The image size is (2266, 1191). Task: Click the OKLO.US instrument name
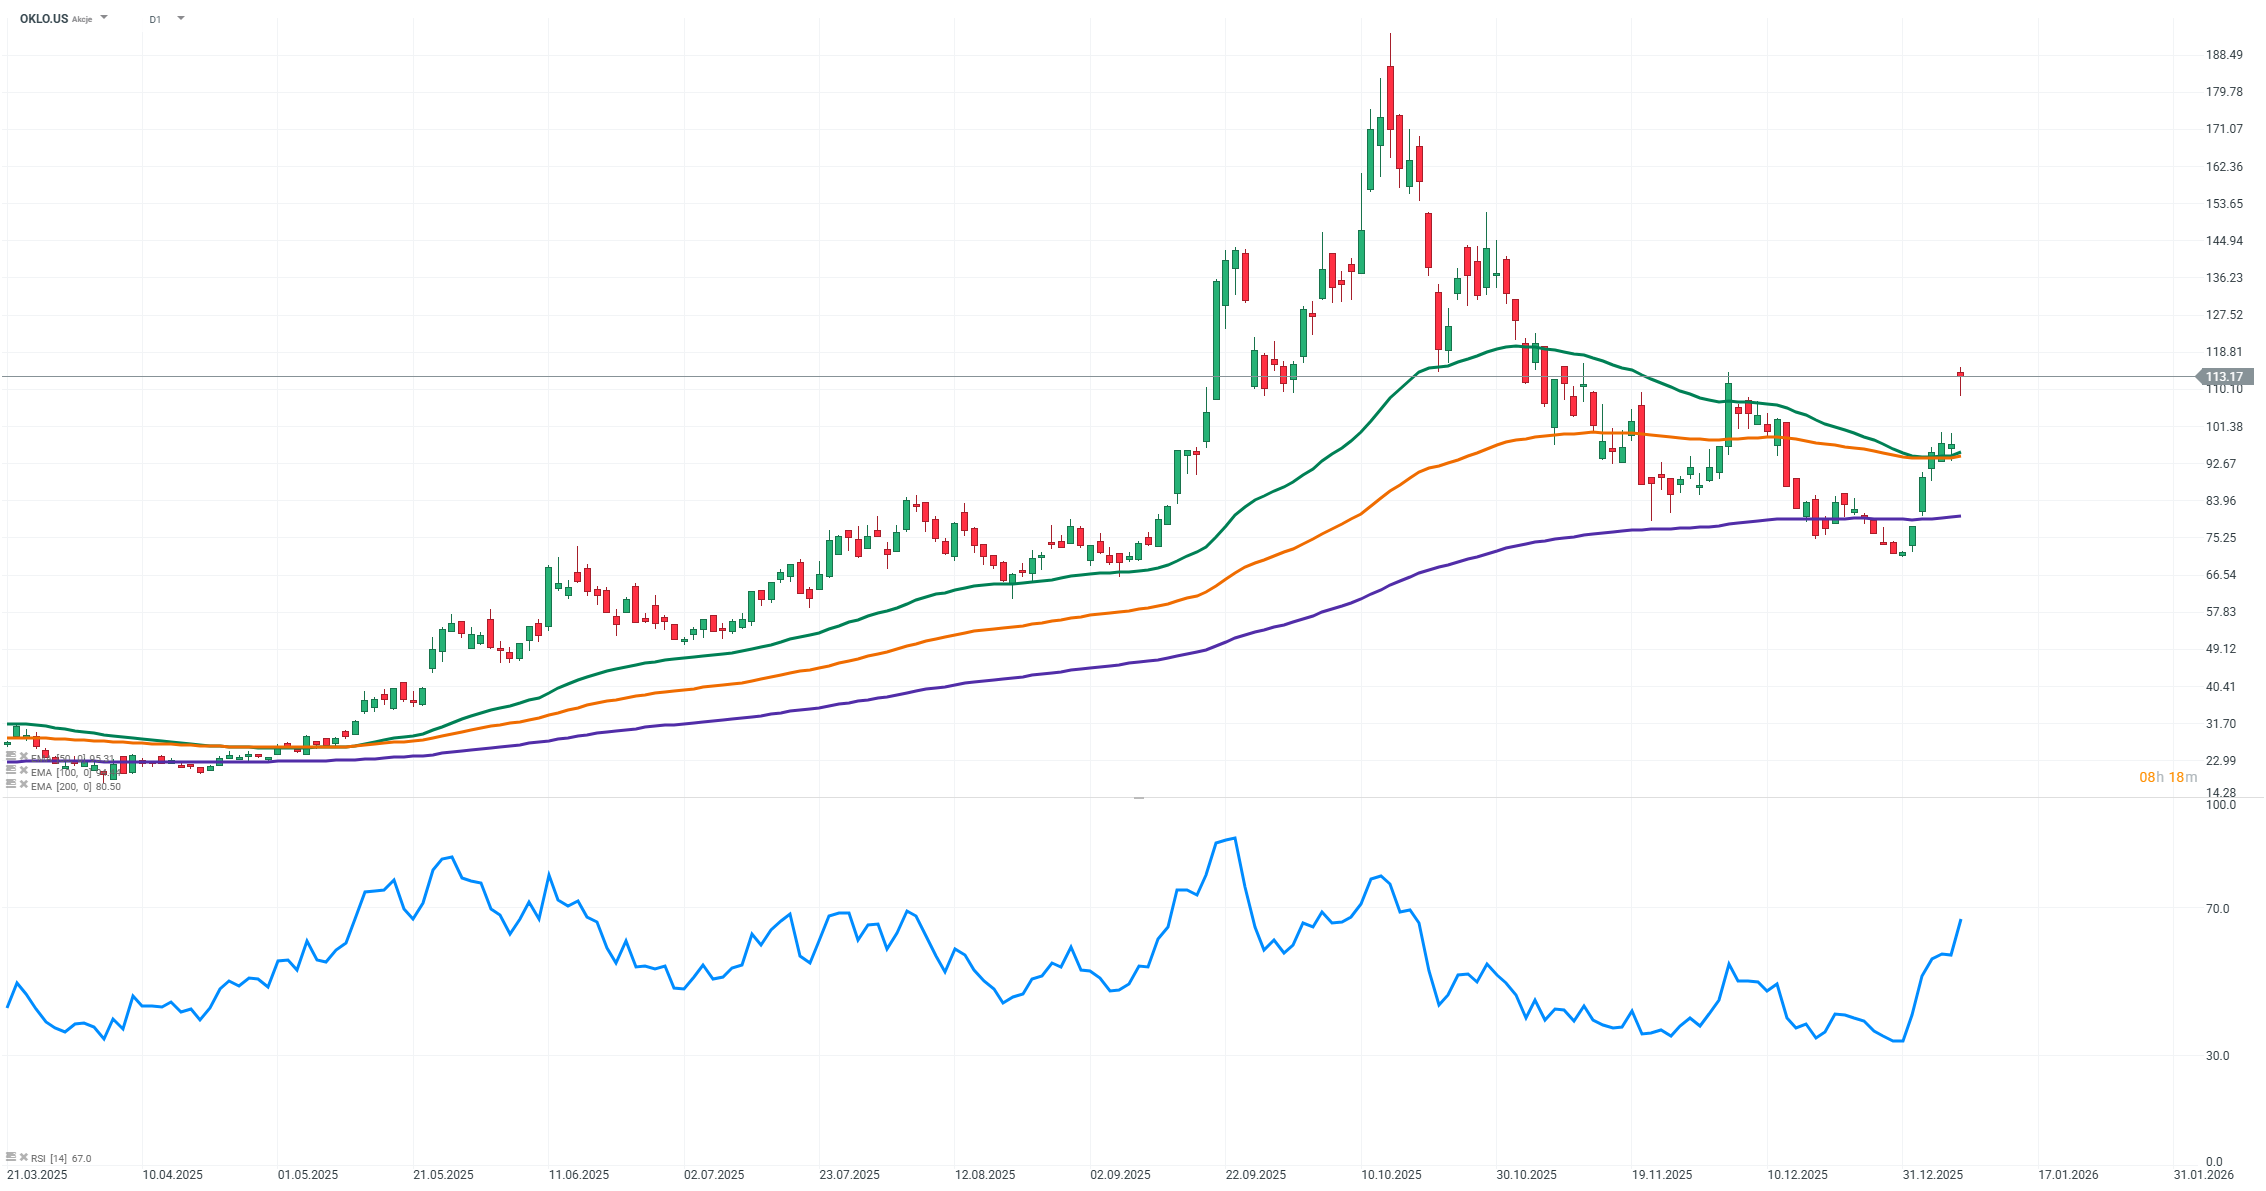(43, 19)
